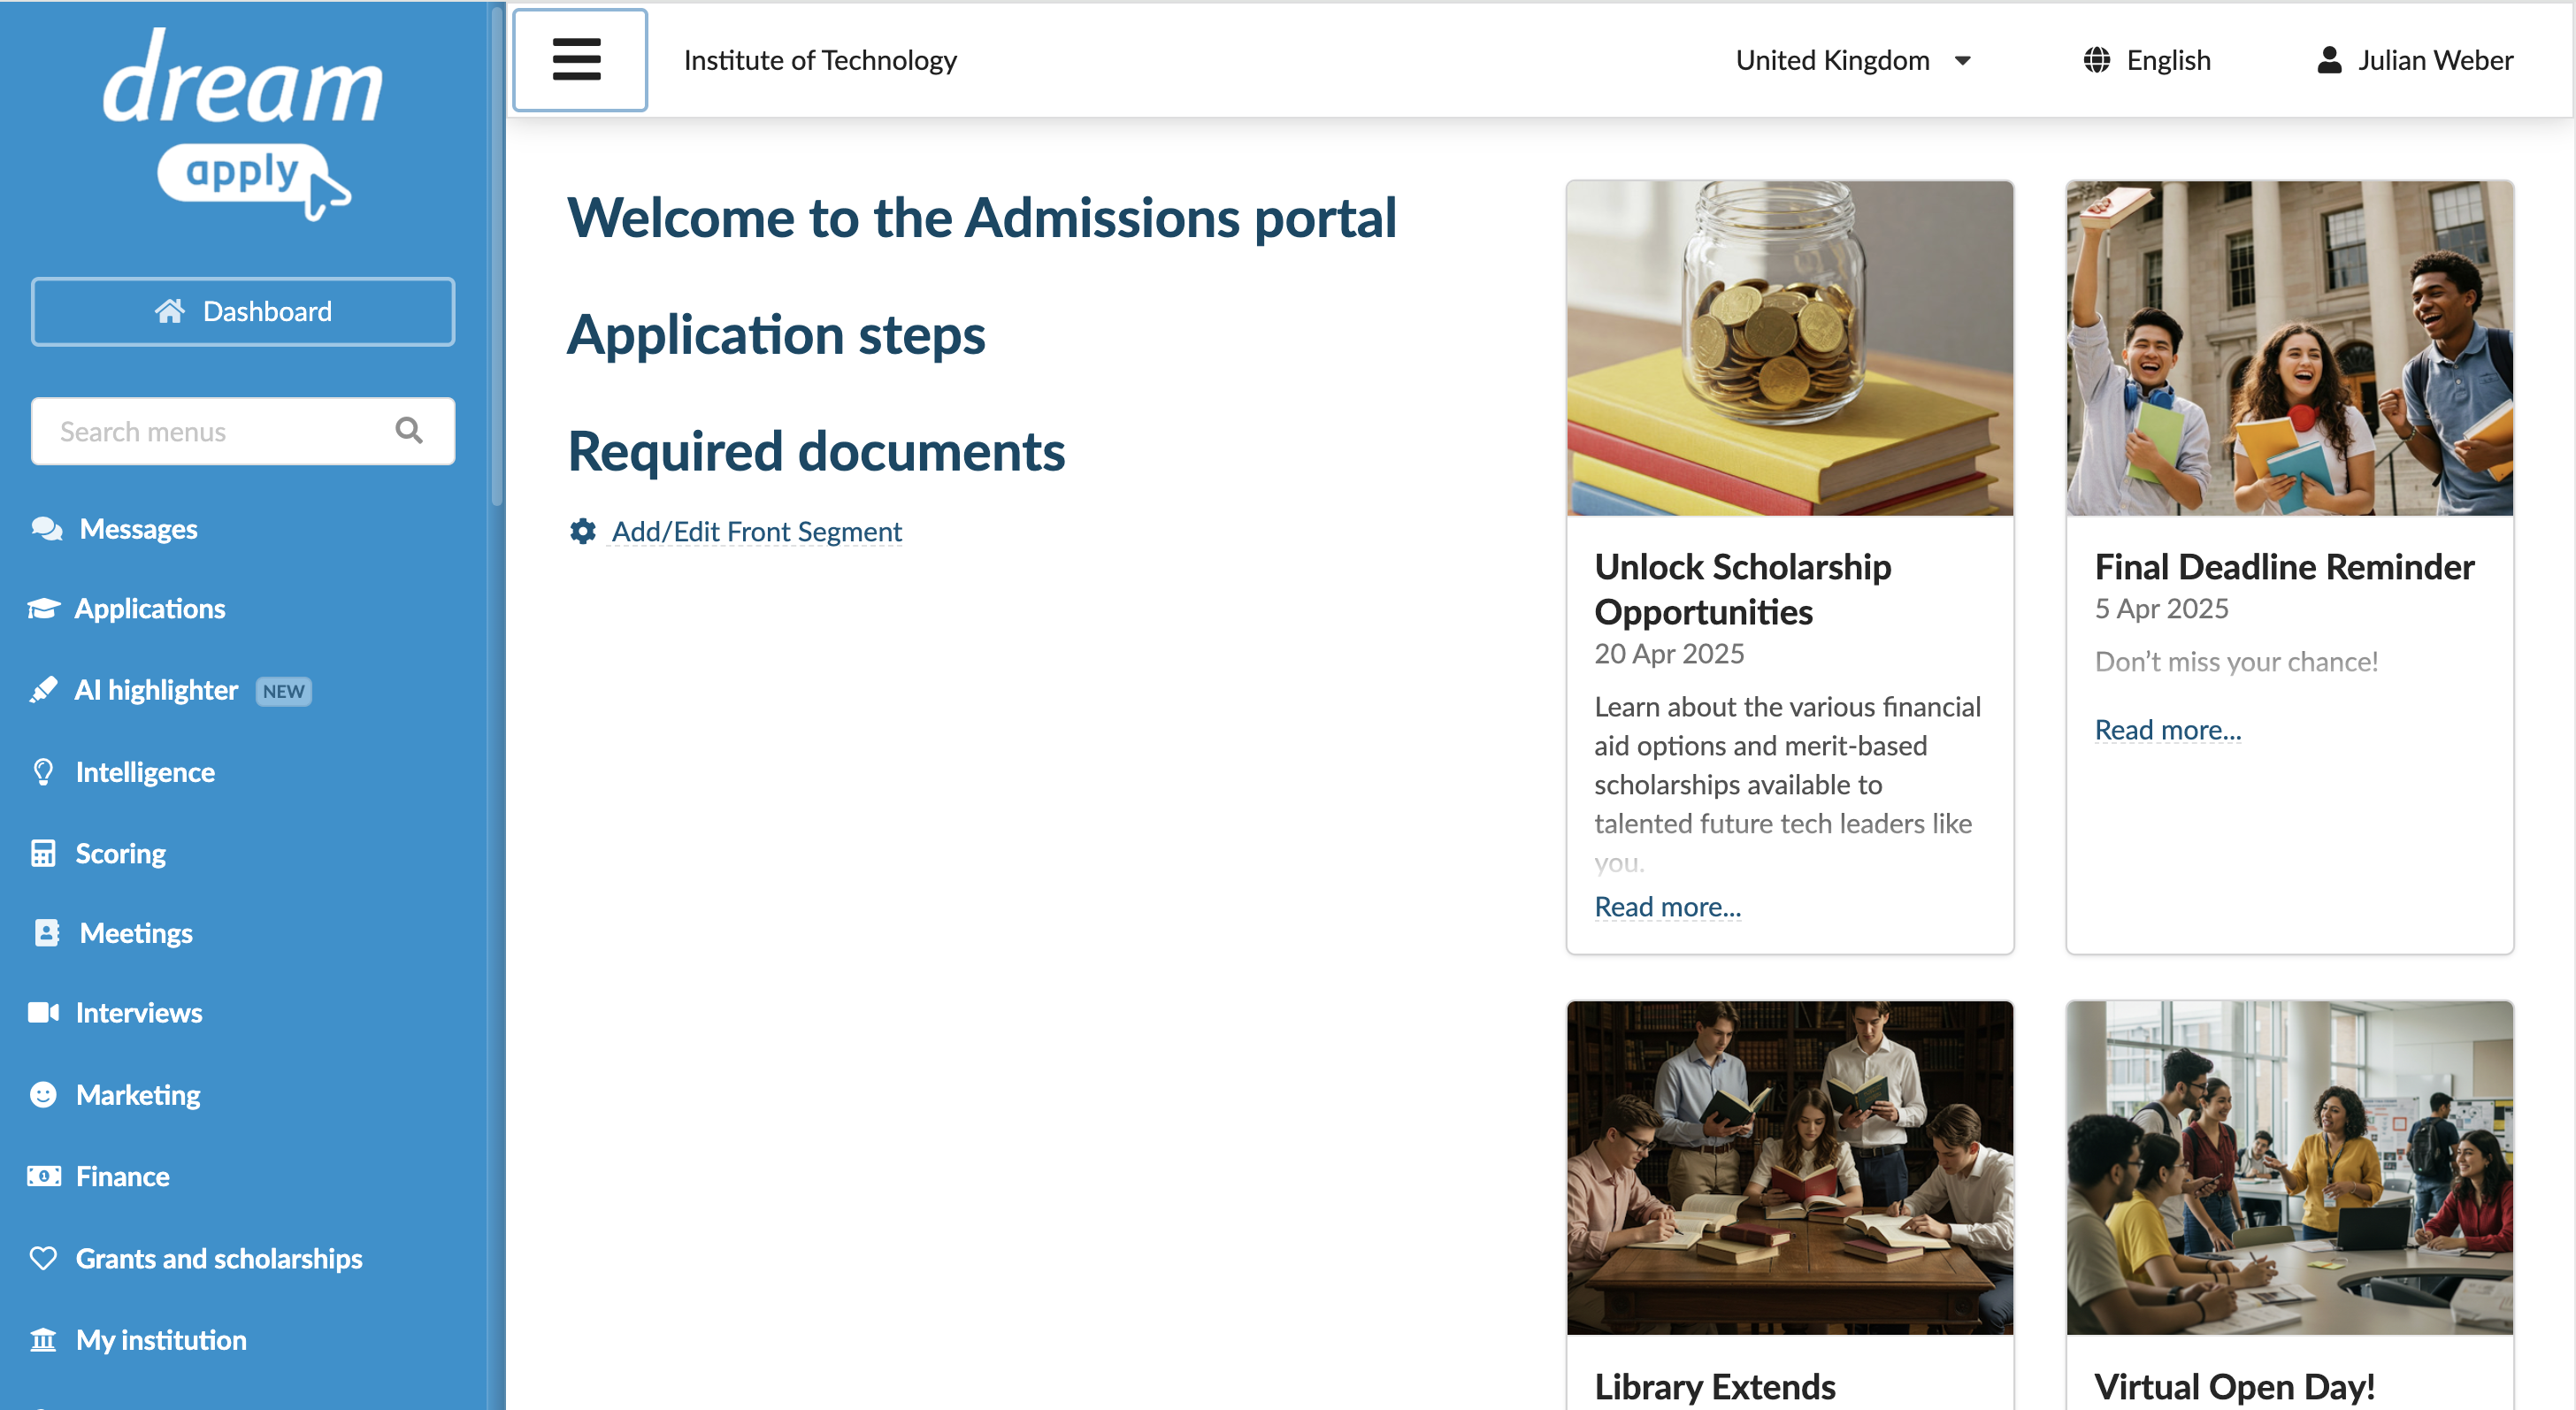
Task: Open Finance in the sidebar
Action: coord(122,1177)
